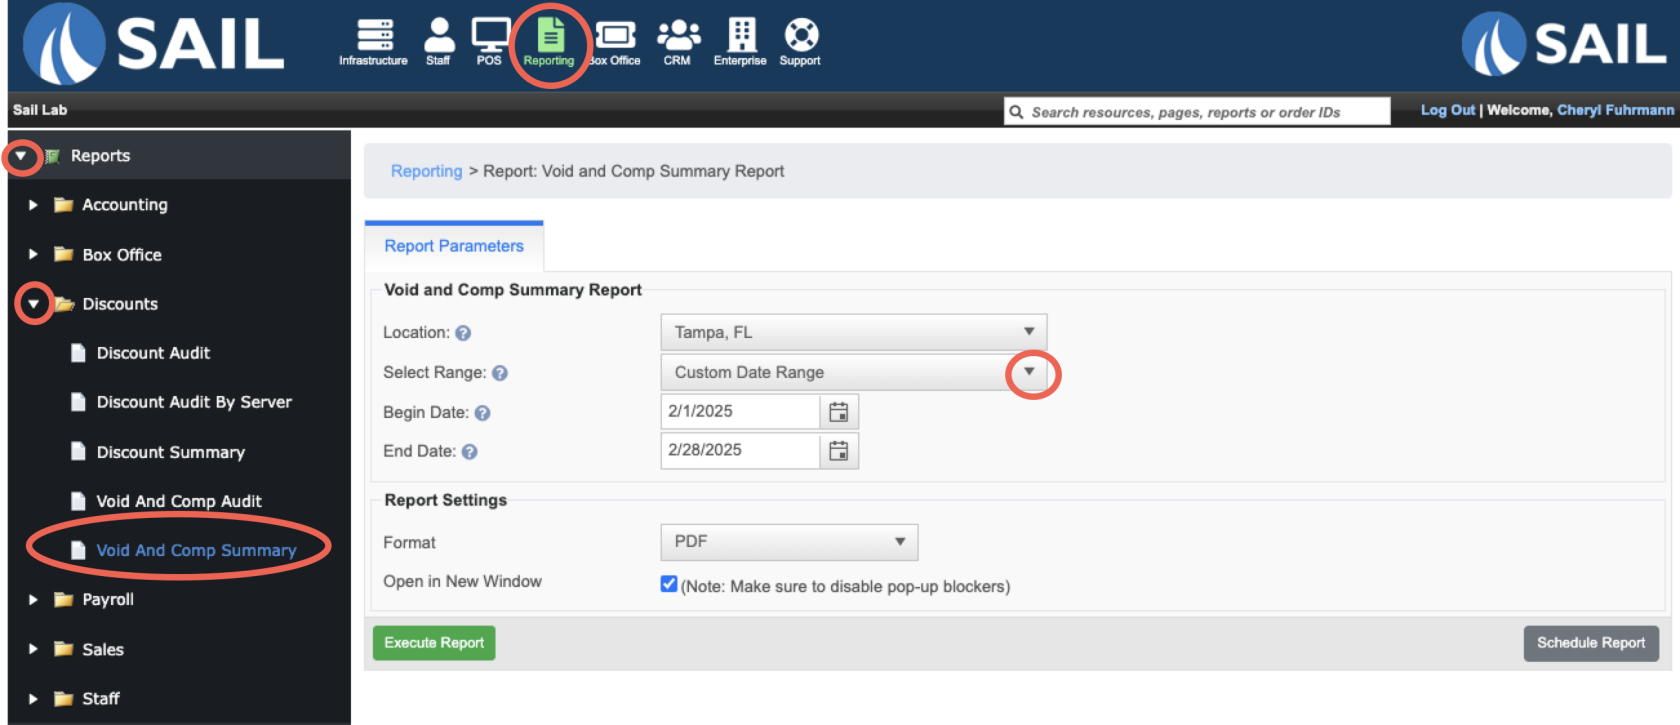Screen dimensions: 1680x725
Task: Expand the Payroll folder arrow
Action: click(x=33, y=600)
